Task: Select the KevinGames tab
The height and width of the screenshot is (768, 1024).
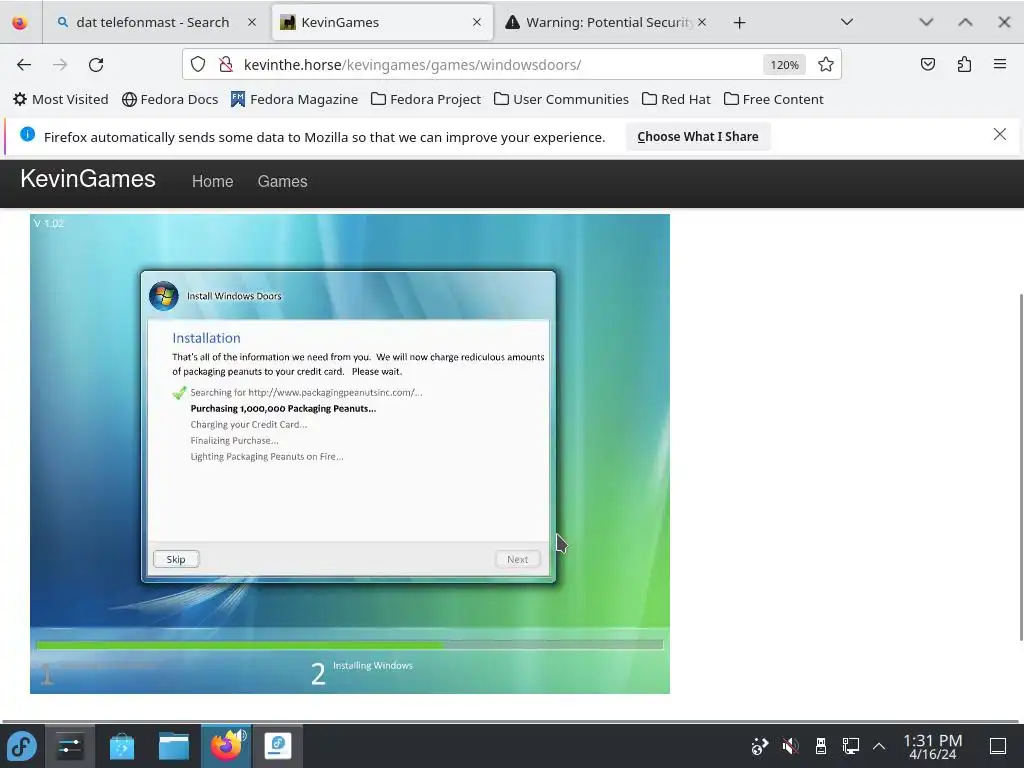Action: pos(382,22)
